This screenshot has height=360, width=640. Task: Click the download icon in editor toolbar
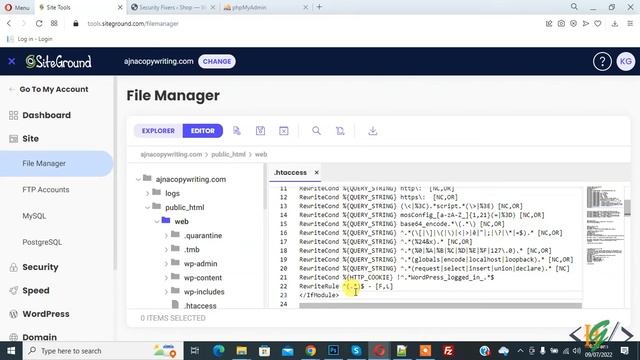tap(373, 131)
